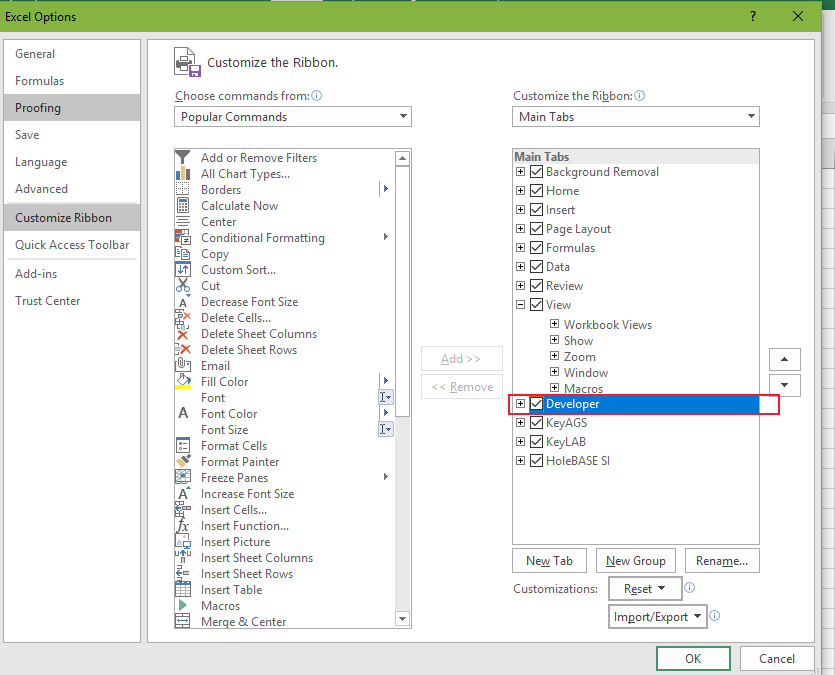Toggle the KeyAGS tab checkbox
Screen dimensions: 835x675
536,423
